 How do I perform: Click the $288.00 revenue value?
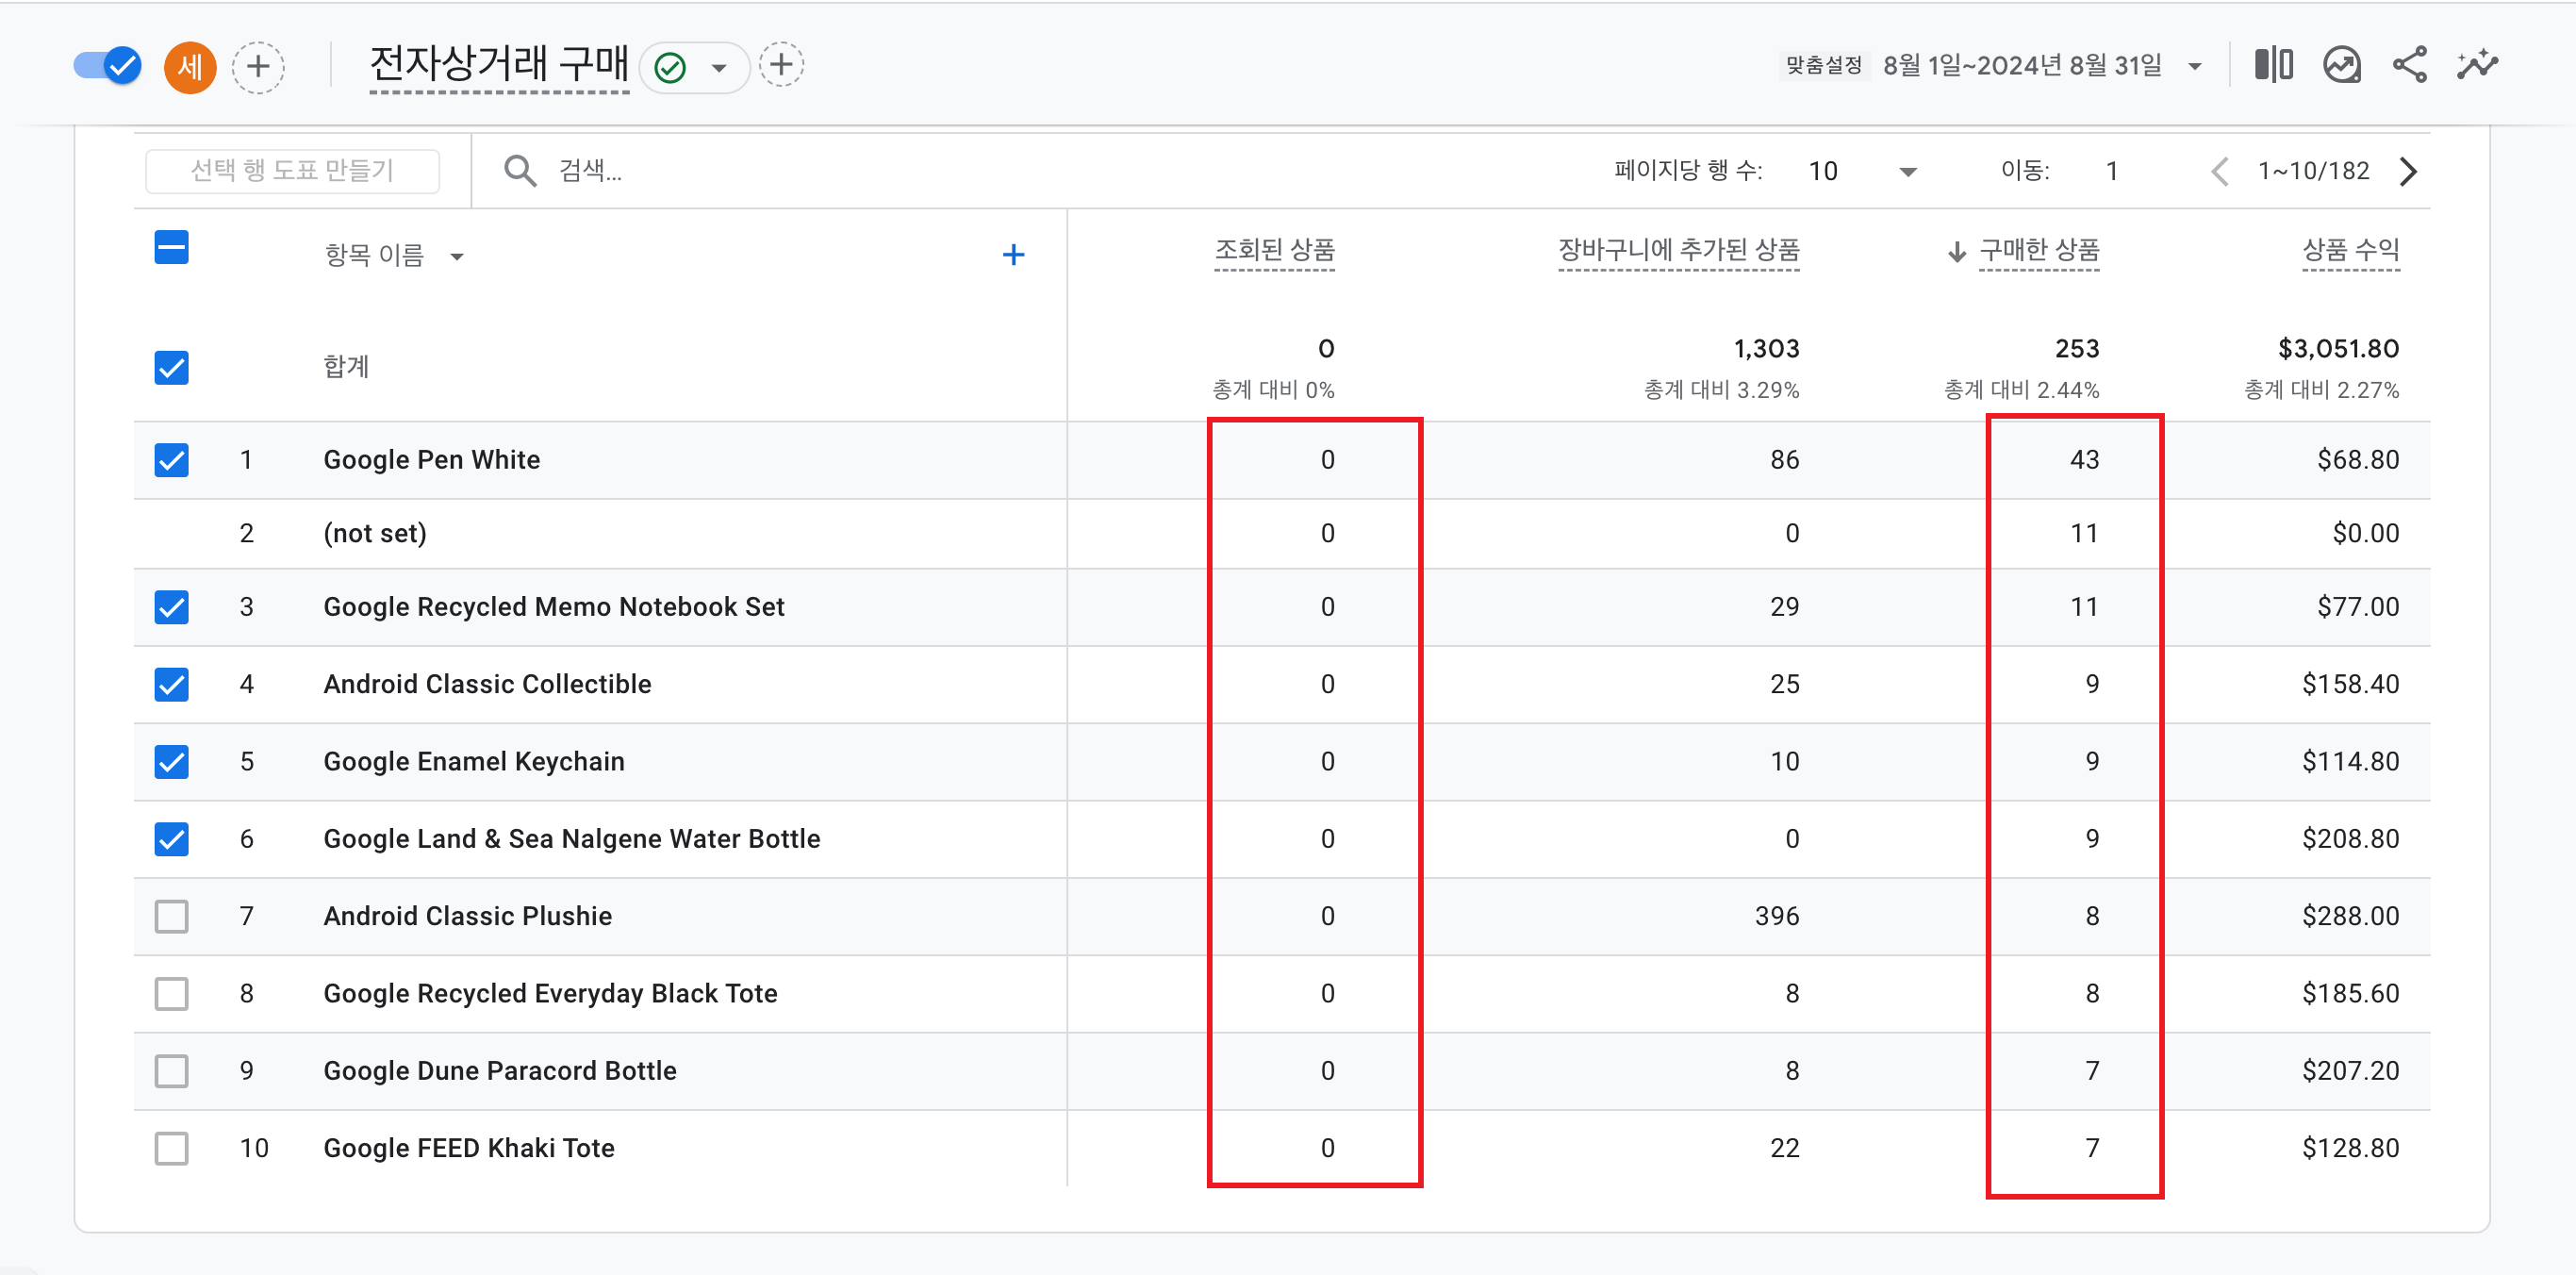click(2350, 916)
